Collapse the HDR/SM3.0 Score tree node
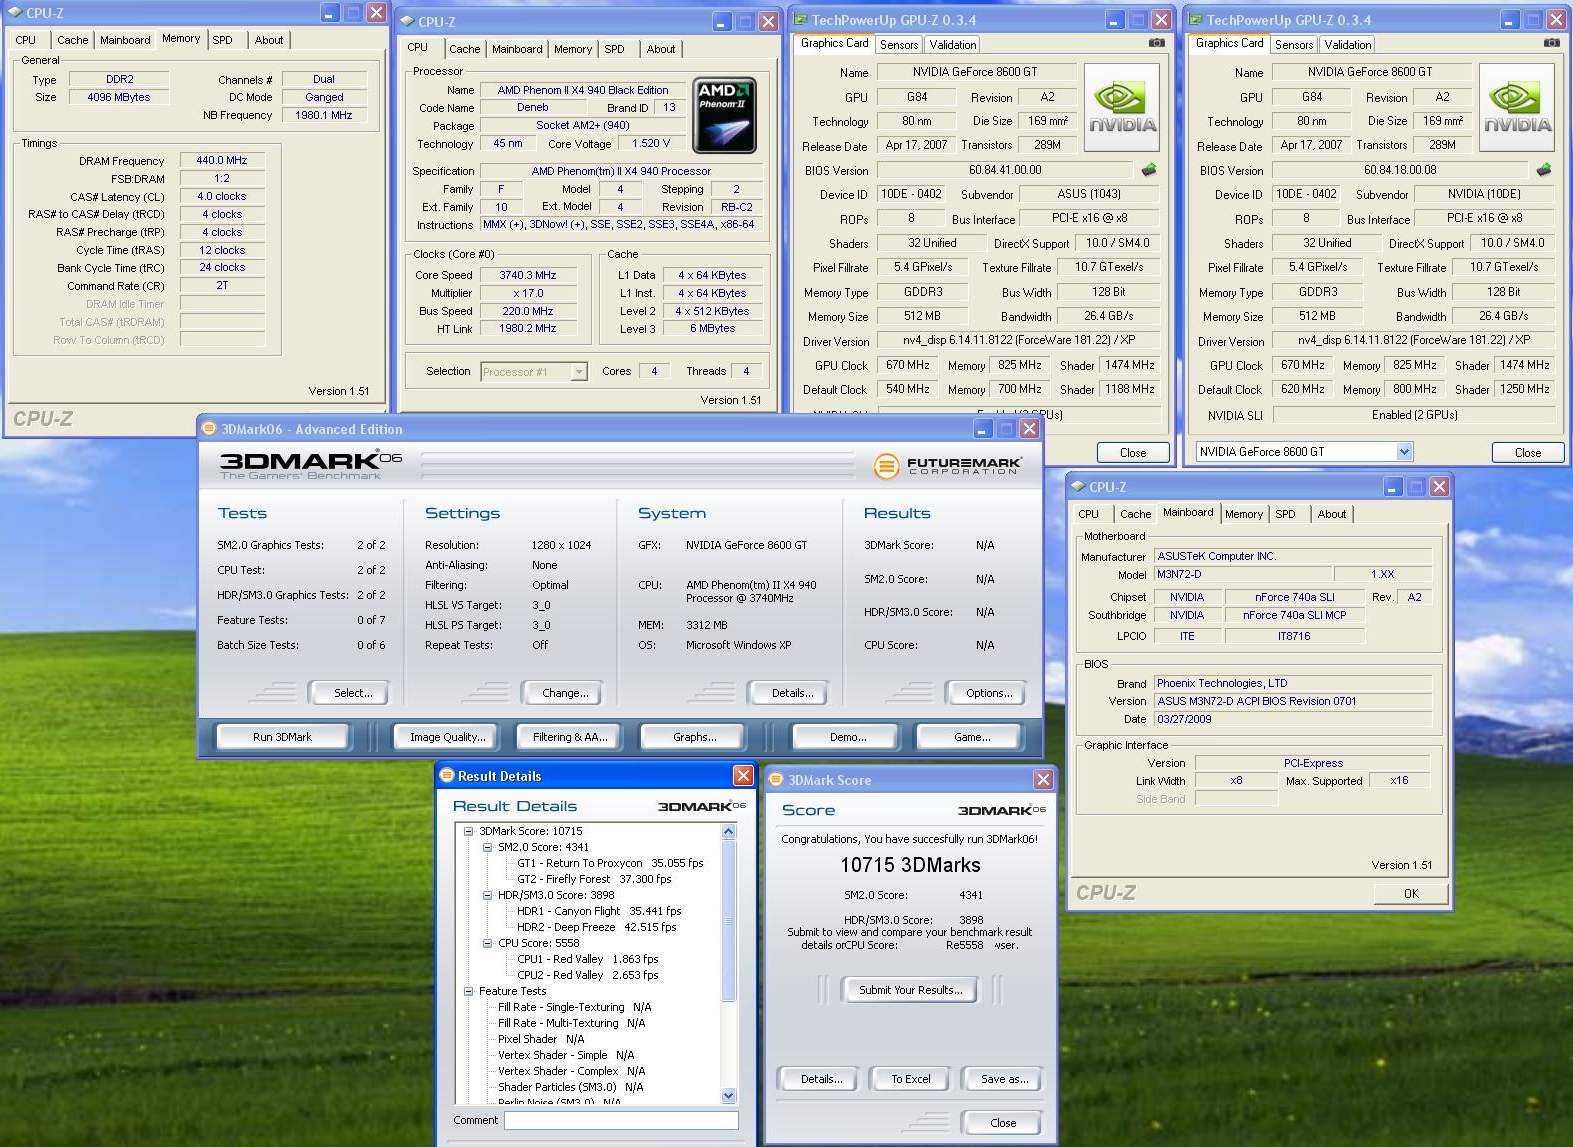Screen dimensions: 1573x1147 488,895
